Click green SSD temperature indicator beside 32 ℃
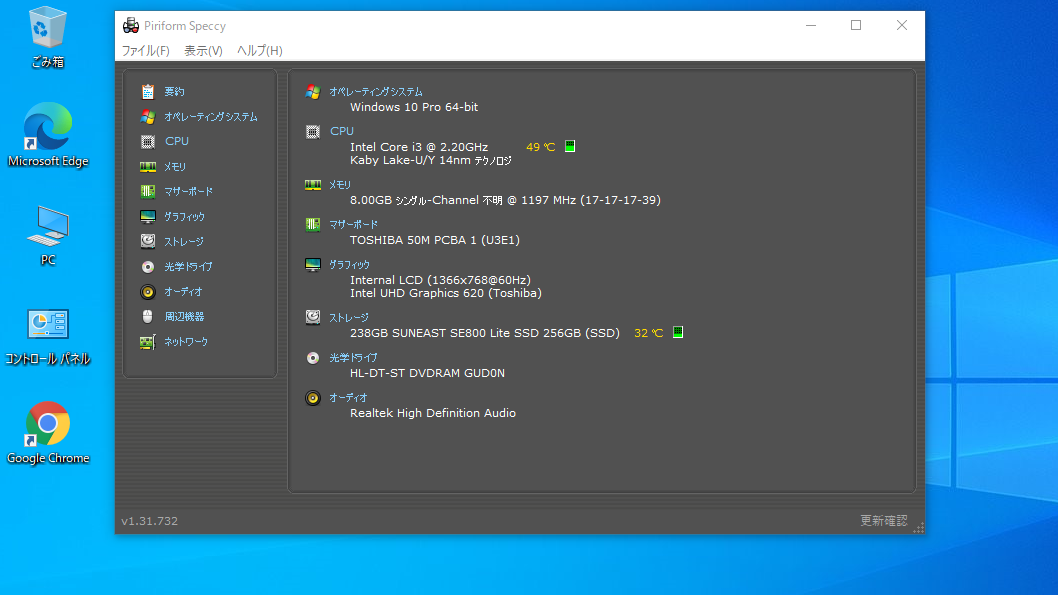 [678, 333]
